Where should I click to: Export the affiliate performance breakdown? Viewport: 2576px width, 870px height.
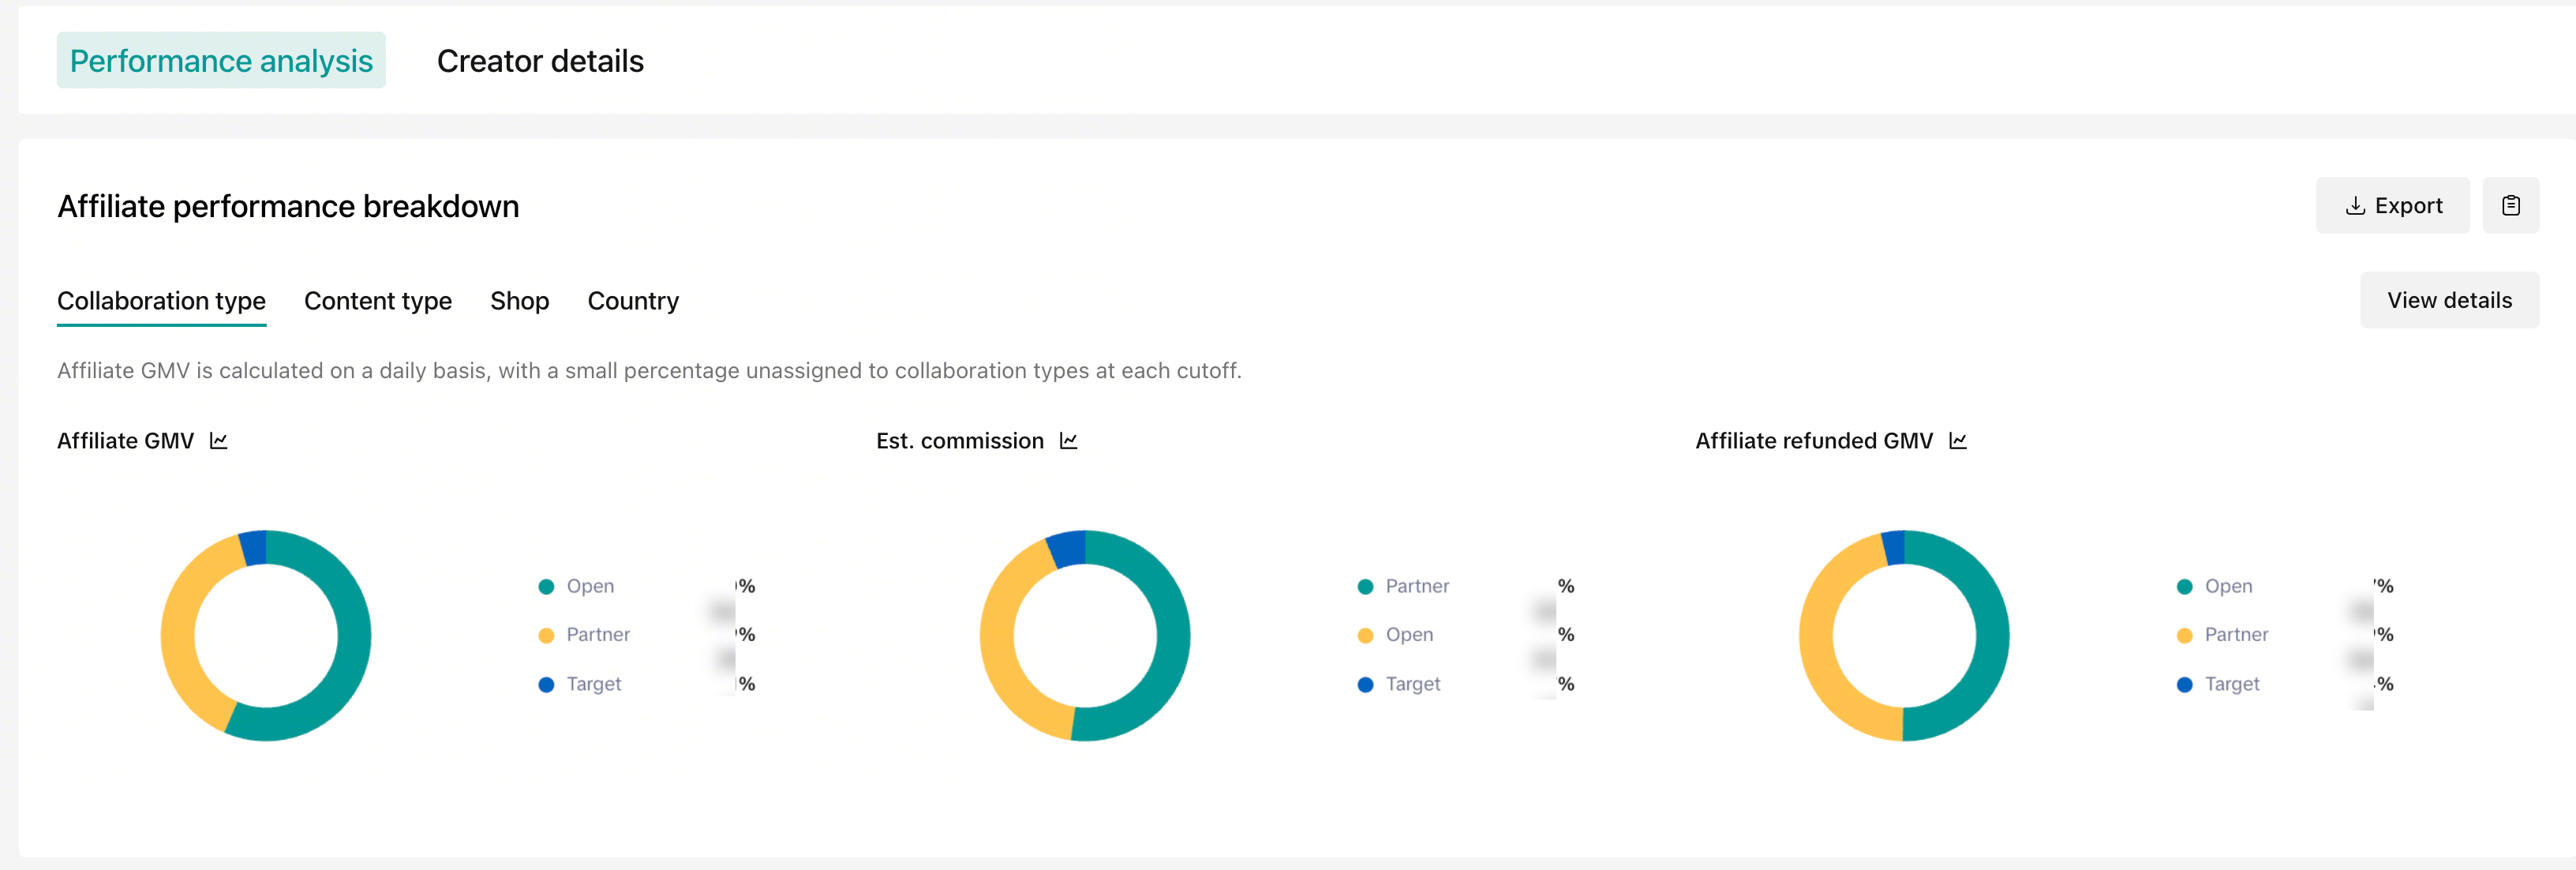pos(2392,206)
